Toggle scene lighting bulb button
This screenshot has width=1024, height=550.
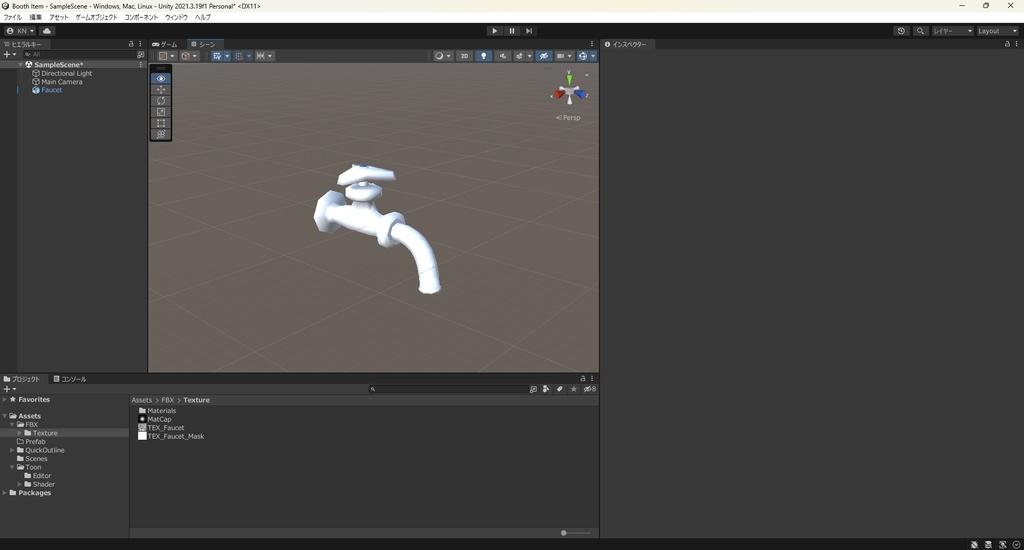483,56
